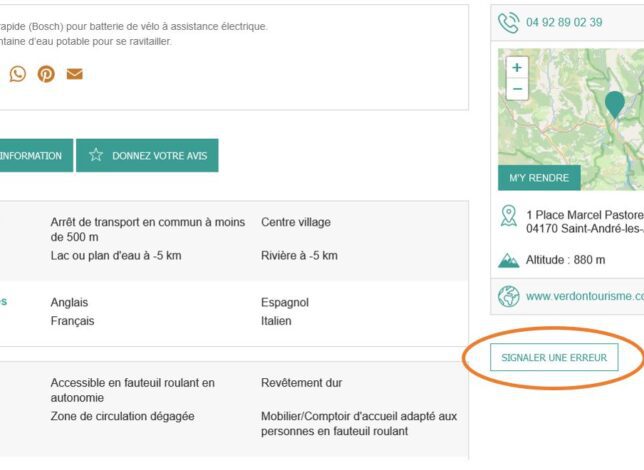Viewport: 644px width, 470px height.
Task: Click the star icon to review
Action: coord(96,155)
